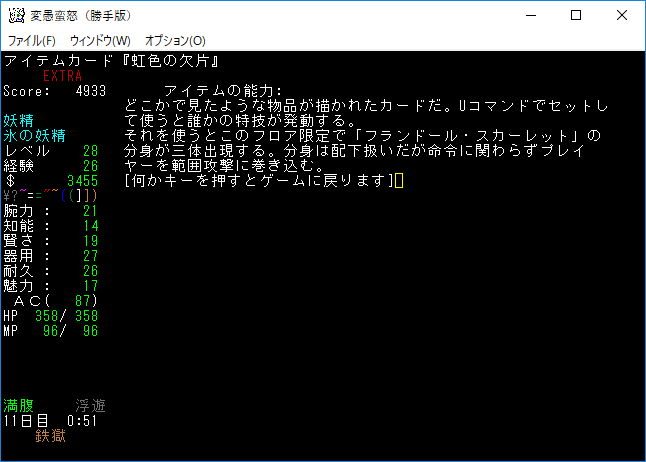This screenshot has width=646, height=462.
Task: Click the レベル 28 stat line
Action: click(x=51, y=151)
